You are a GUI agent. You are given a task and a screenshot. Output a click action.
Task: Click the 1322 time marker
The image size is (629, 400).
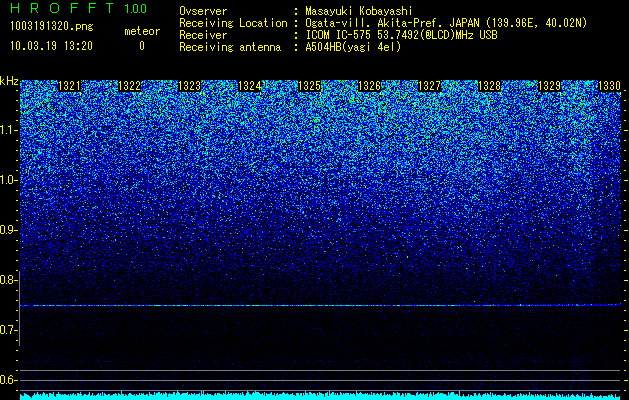point(130,86)
